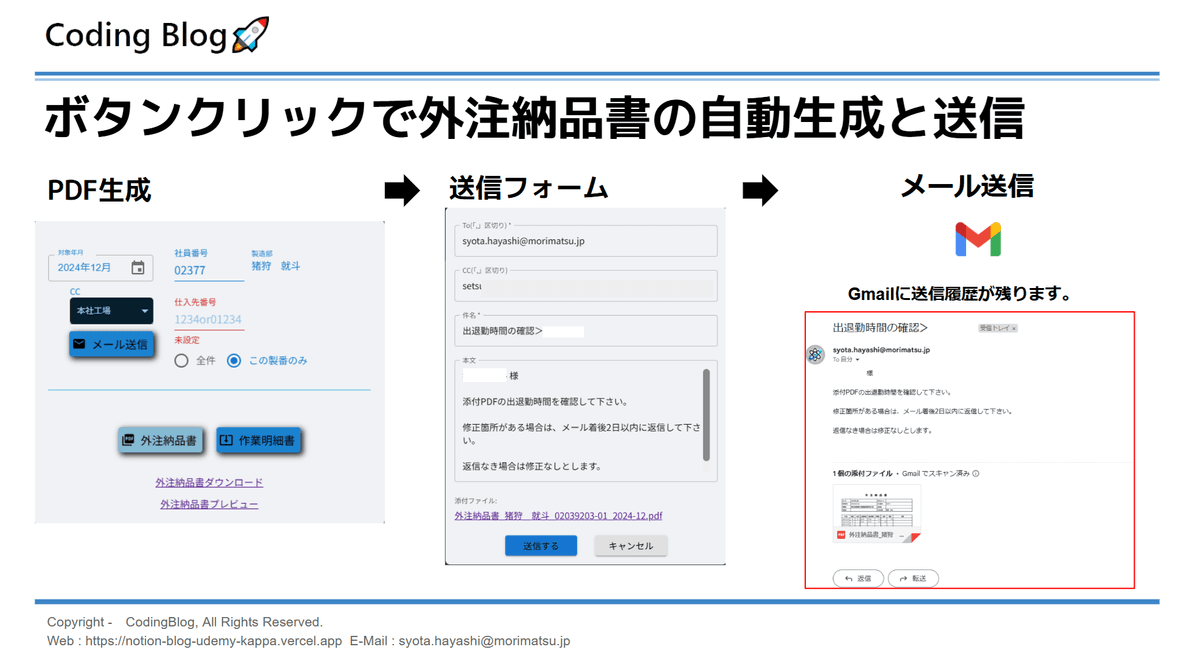This screenshot has height=672, width=1200.
Task: Cancel the send form with キャンセル
Action: [630, 546]
